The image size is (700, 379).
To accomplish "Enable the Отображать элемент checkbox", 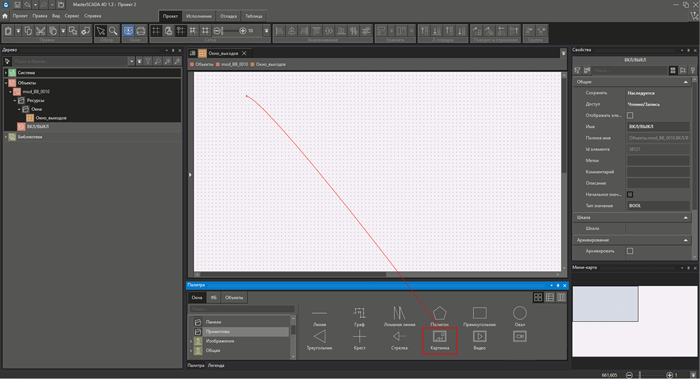I will click(x=630, y=115).
